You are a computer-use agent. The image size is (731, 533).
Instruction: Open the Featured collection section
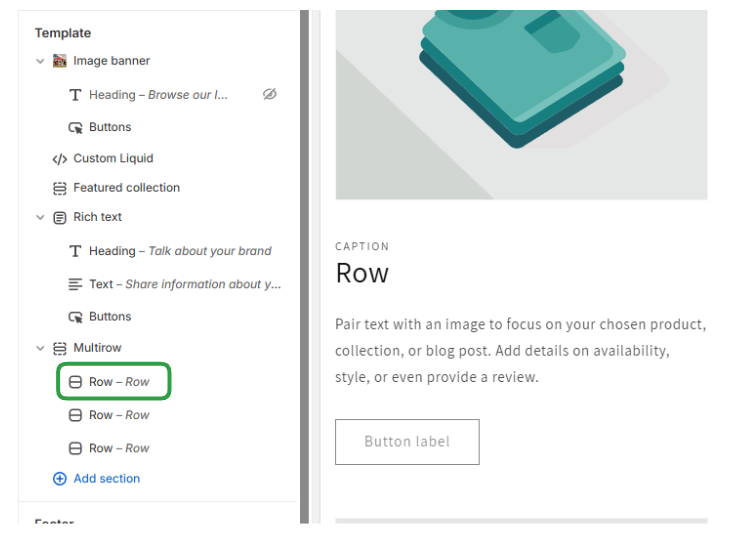point(126,188)
